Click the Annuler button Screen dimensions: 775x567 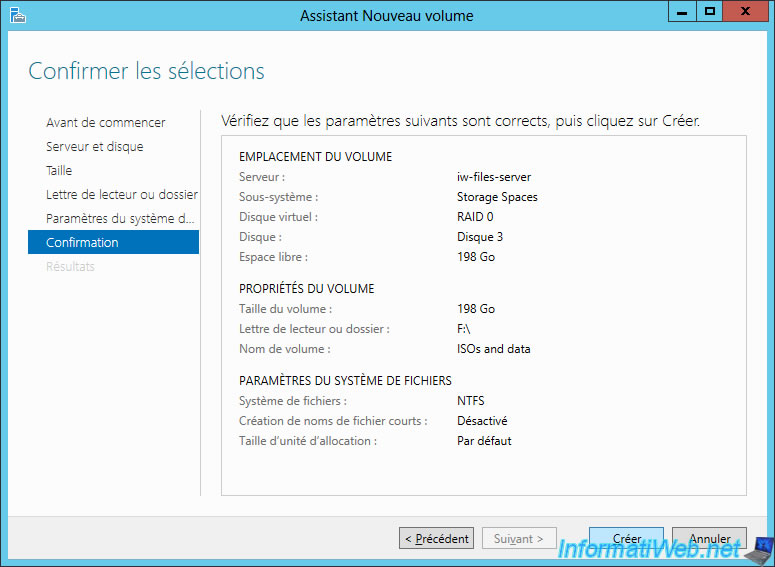pyautogui.click(x=709, y=538)
